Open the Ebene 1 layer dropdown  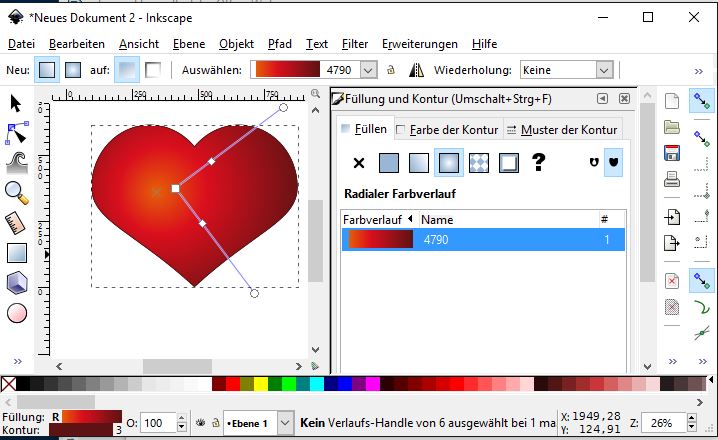tap(285, 423)
